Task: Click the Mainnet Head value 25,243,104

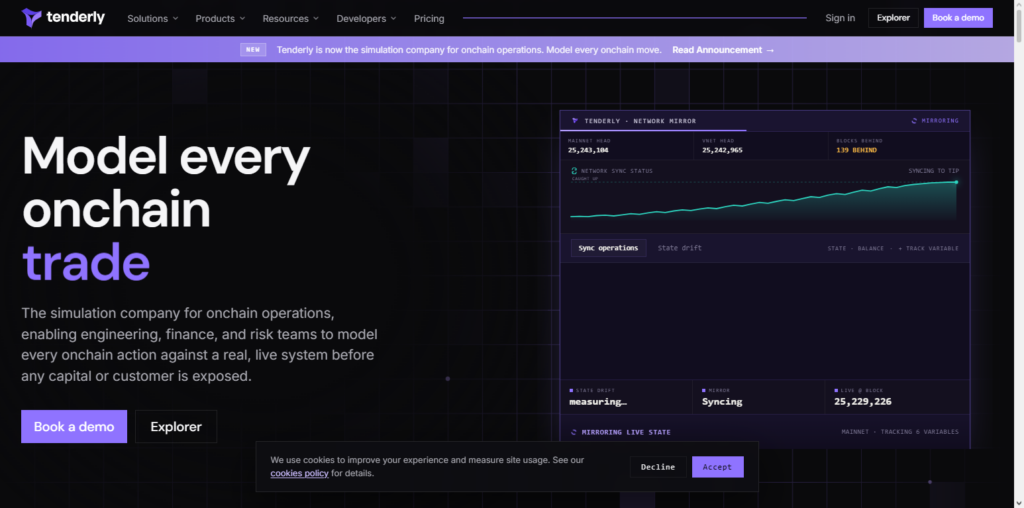Action: [588, 150]
